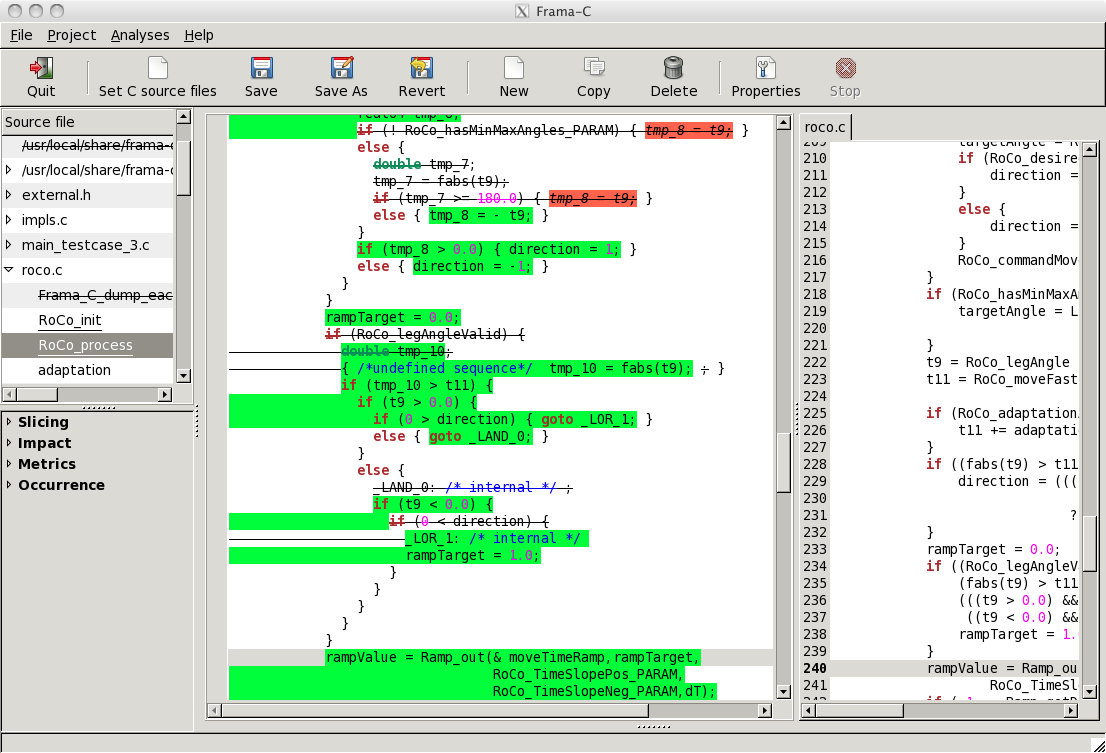
Task: Expand the non-struck /usr/local/share/frama-c node
Action: point(8,170)
